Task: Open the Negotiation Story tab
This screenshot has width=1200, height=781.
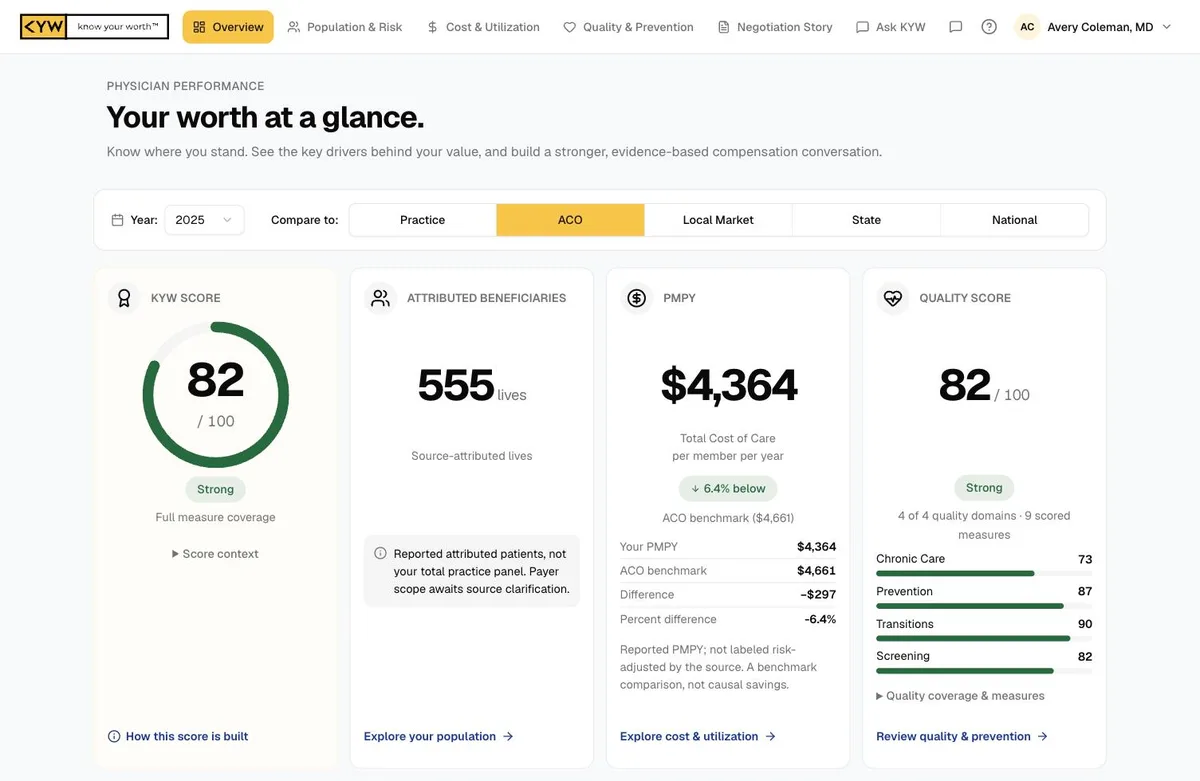Action: pos(775,27)
